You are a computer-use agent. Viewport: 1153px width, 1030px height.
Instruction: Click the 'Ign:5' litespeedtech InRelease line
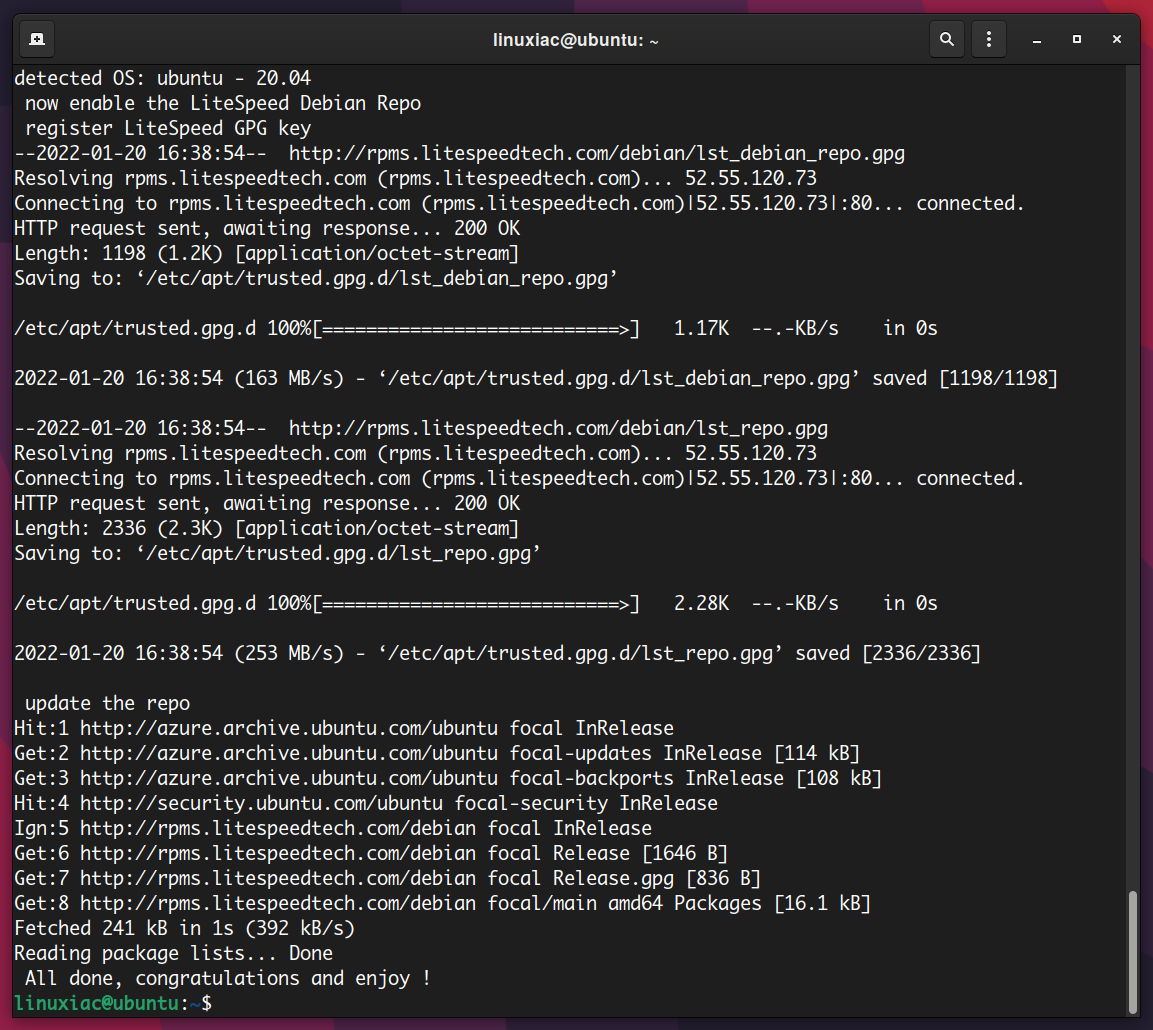click(332, 828)
